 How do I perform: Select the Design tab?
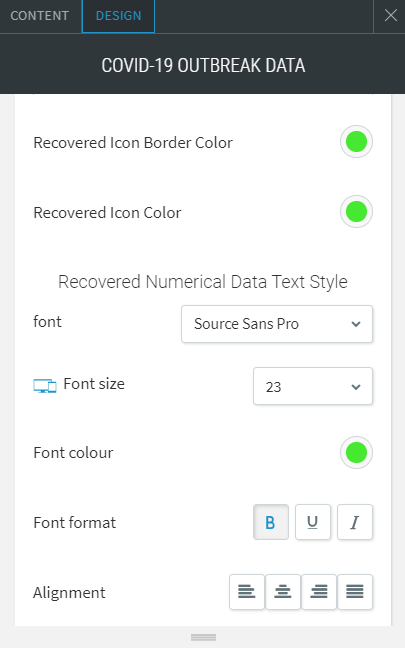(x=119, y=16)
